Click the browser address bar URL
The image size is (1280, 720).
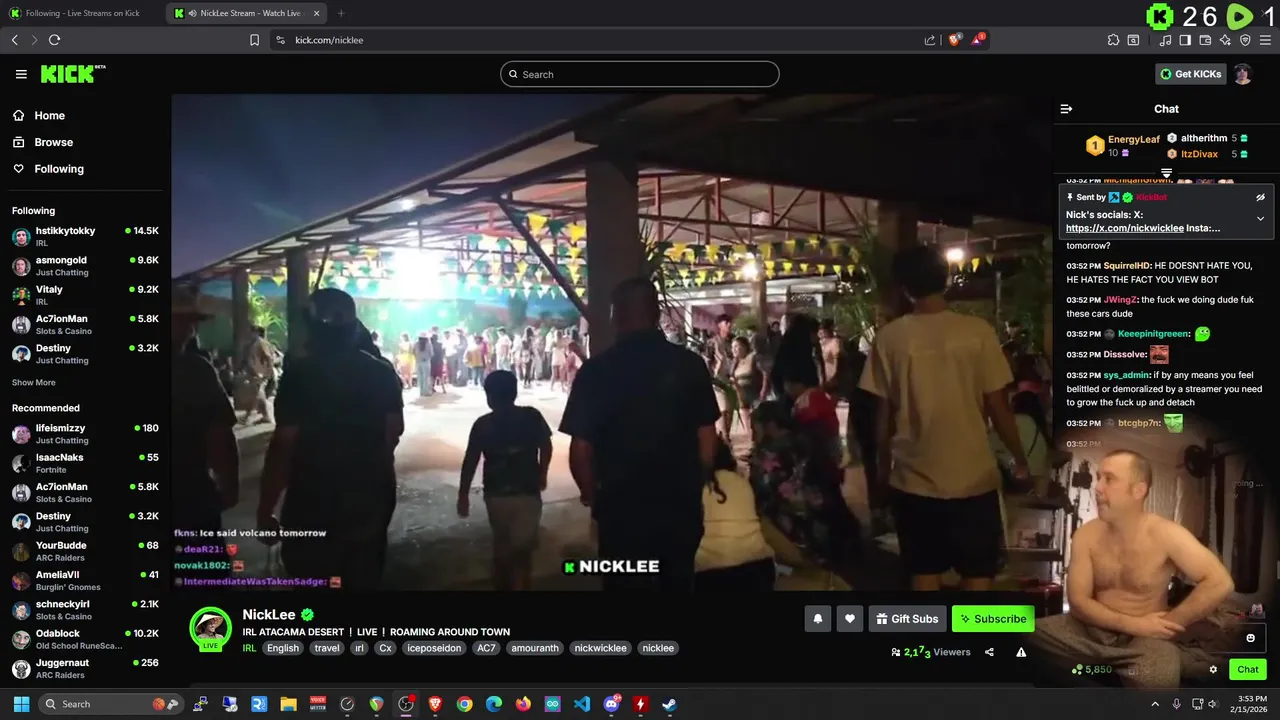pos(329,40)
